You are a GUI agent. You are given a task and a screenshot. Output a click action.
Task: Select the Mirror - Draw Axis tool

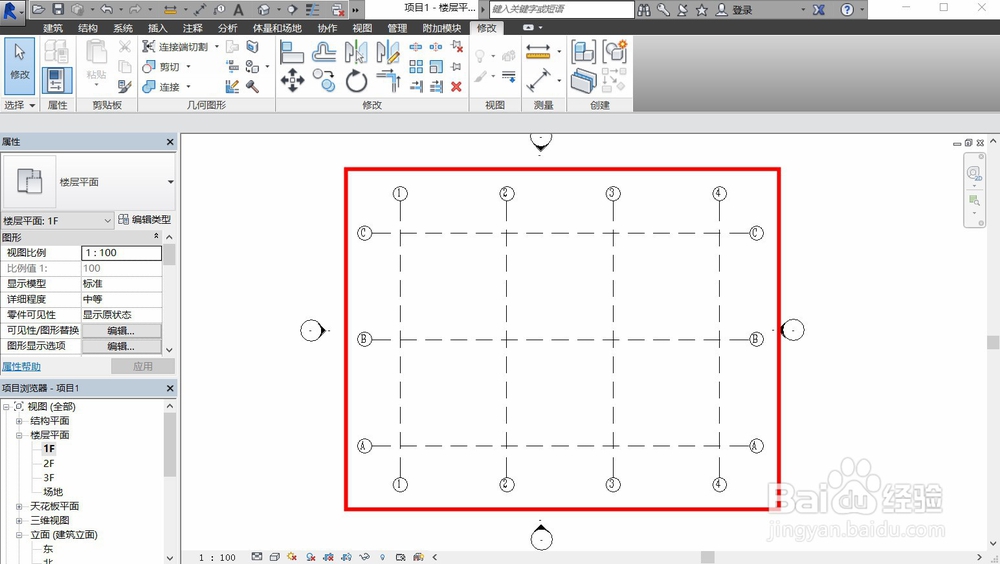pos(388,52)
